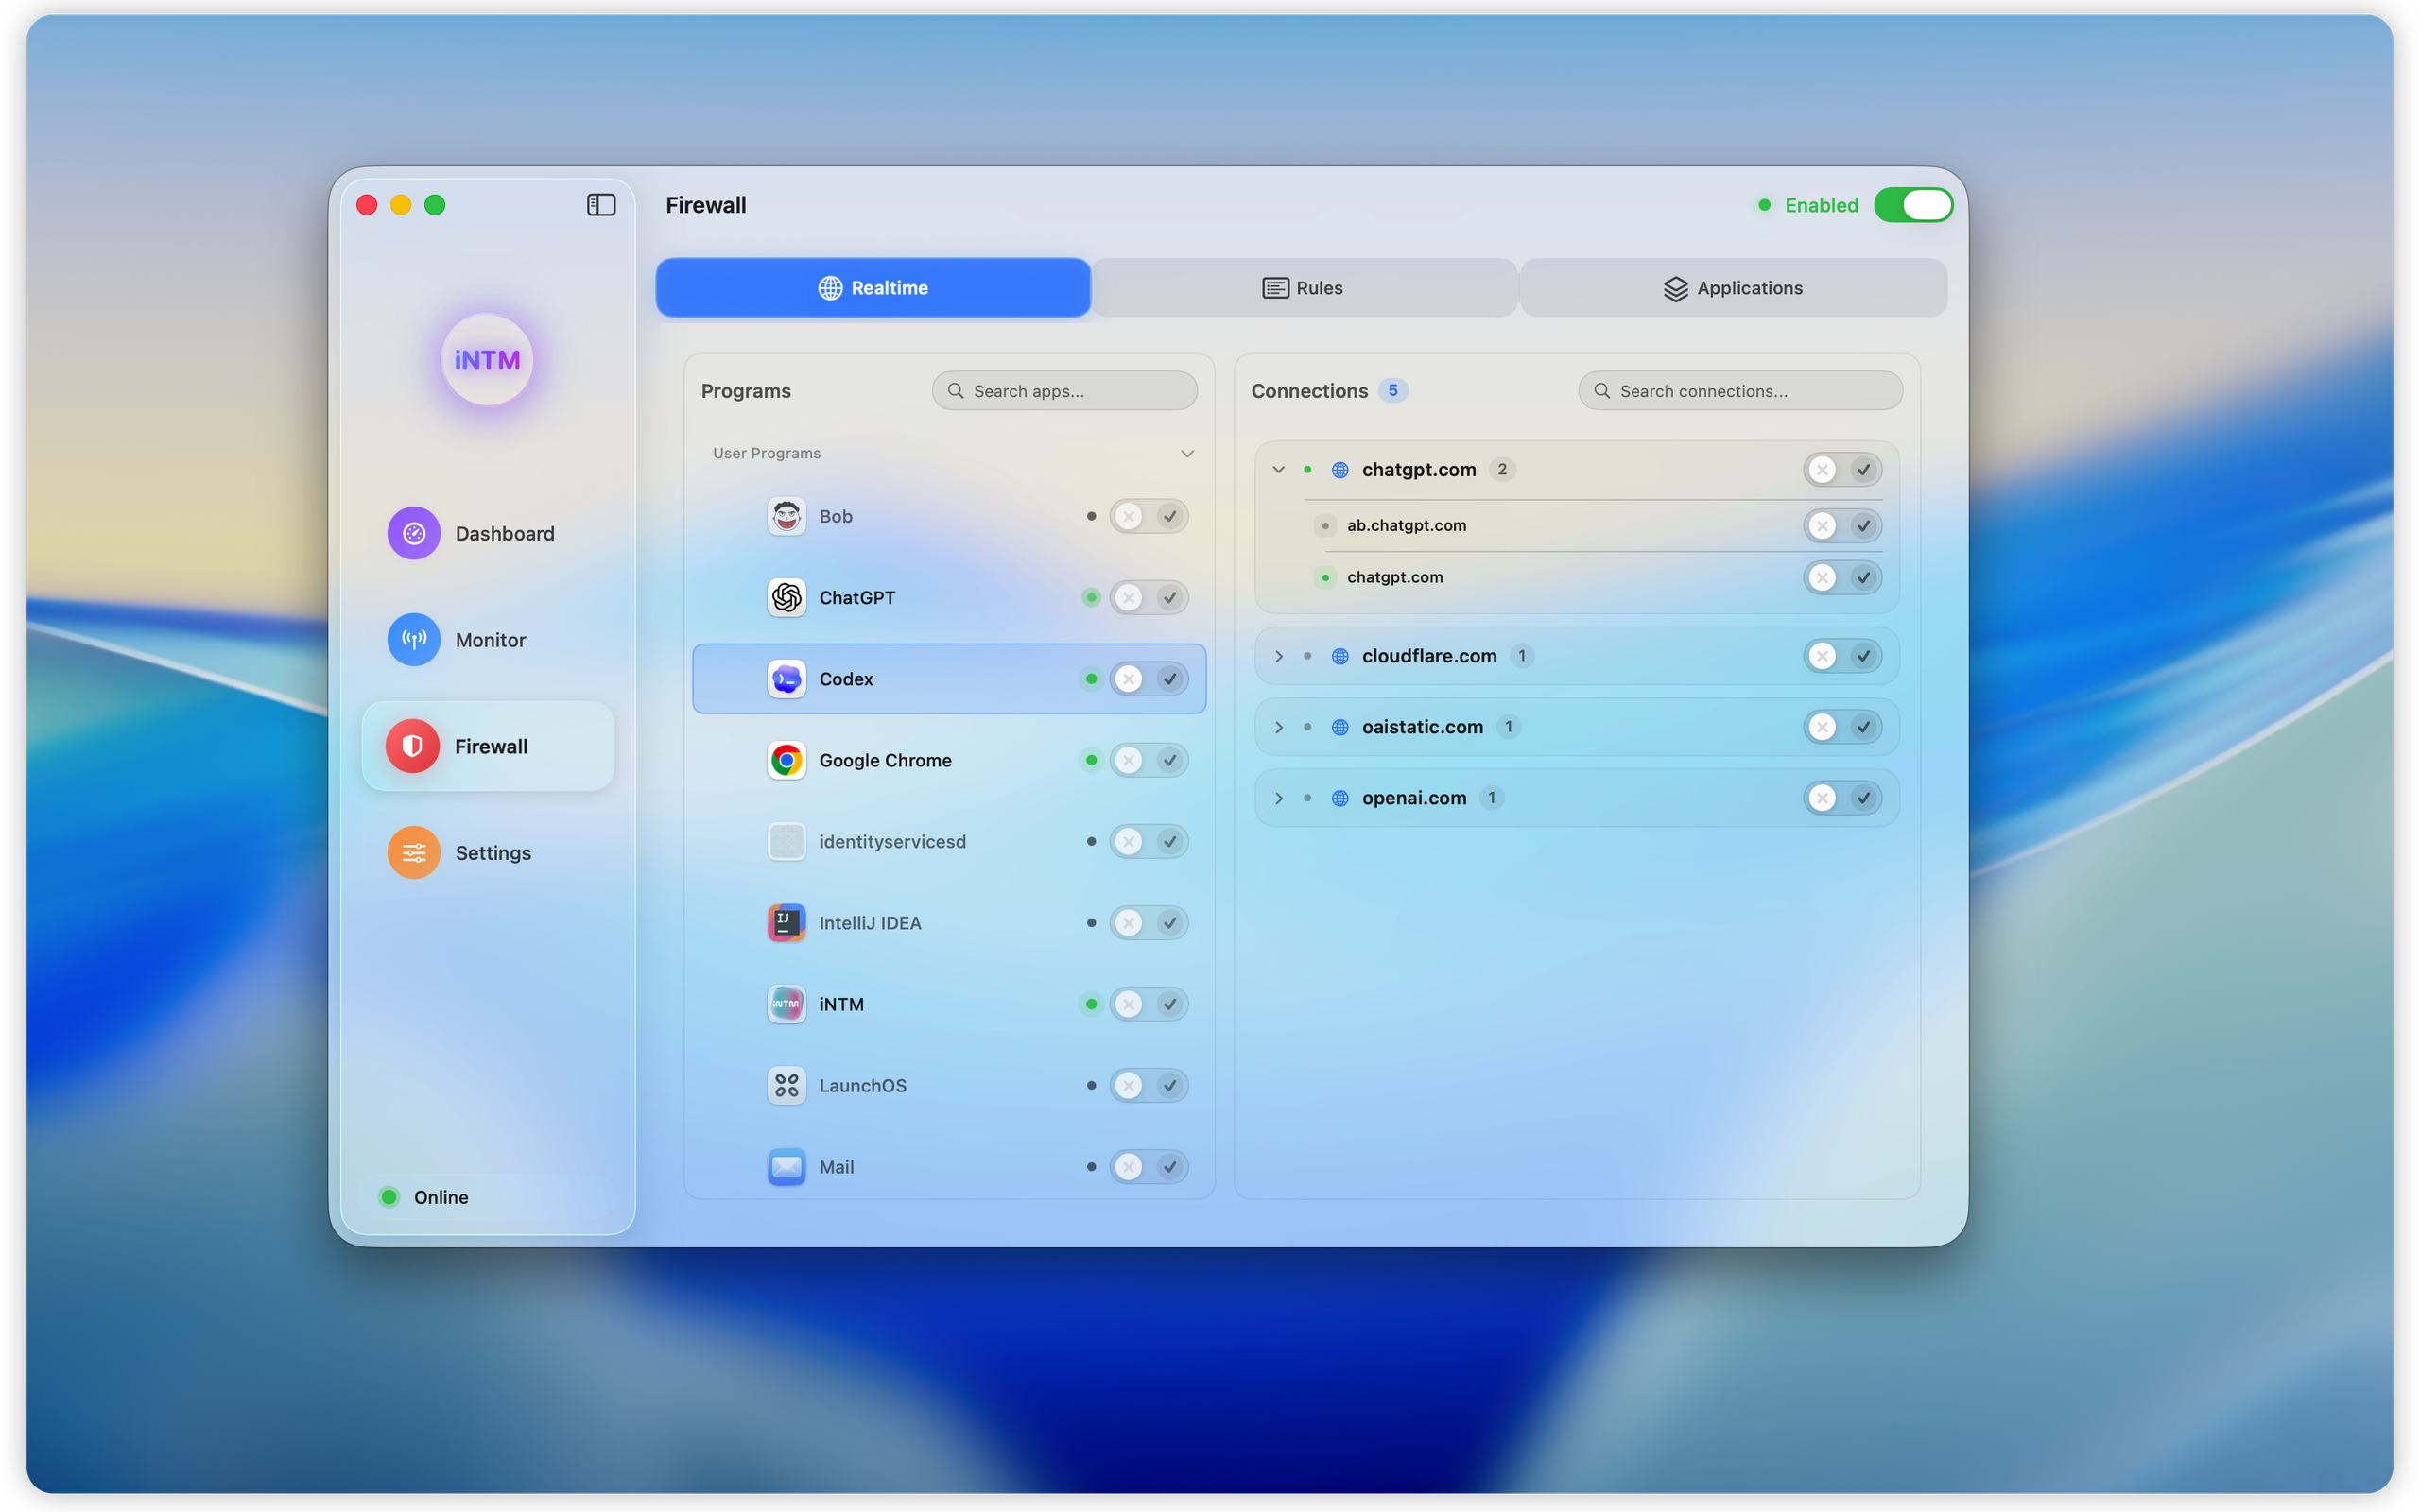
Task: Click the ChatGPT app icon
Action: point(787,597)
